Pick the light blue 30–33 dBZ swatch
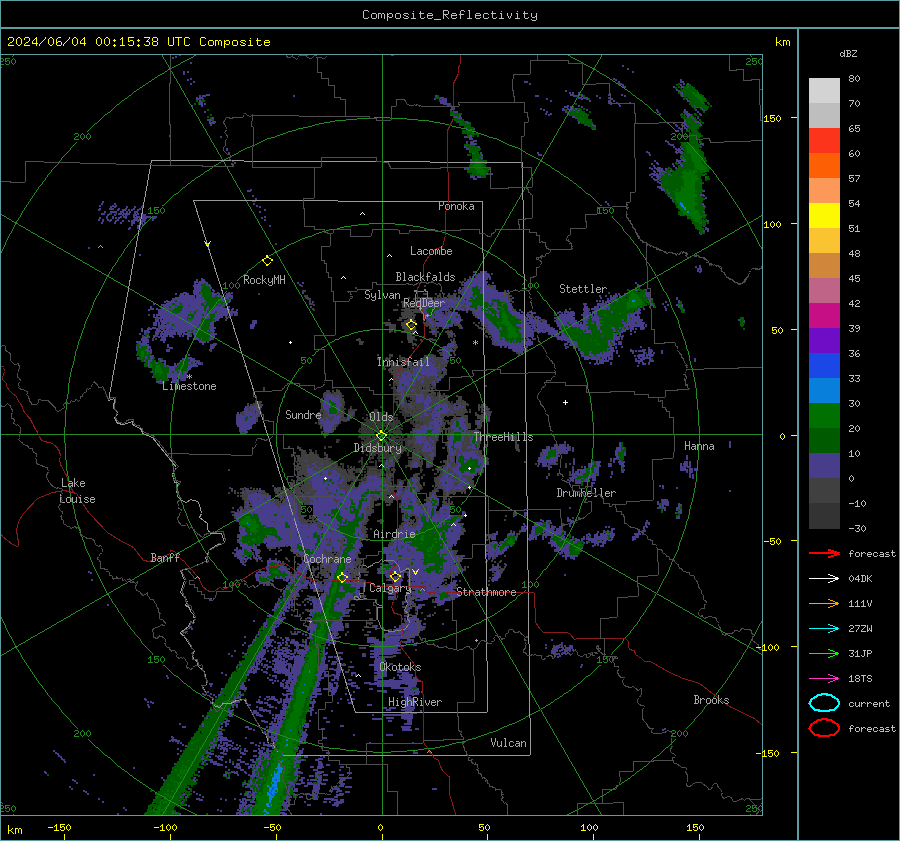The height and width of the screenshot is (841, 900). click(824, 391)
